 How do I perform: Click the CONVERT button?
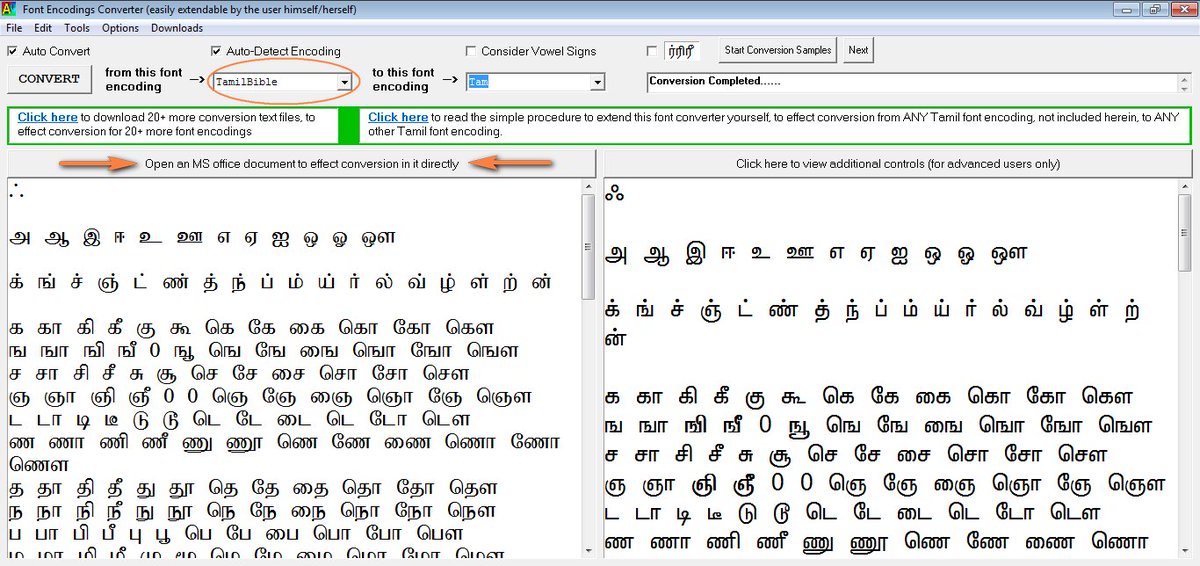(49, 79)
